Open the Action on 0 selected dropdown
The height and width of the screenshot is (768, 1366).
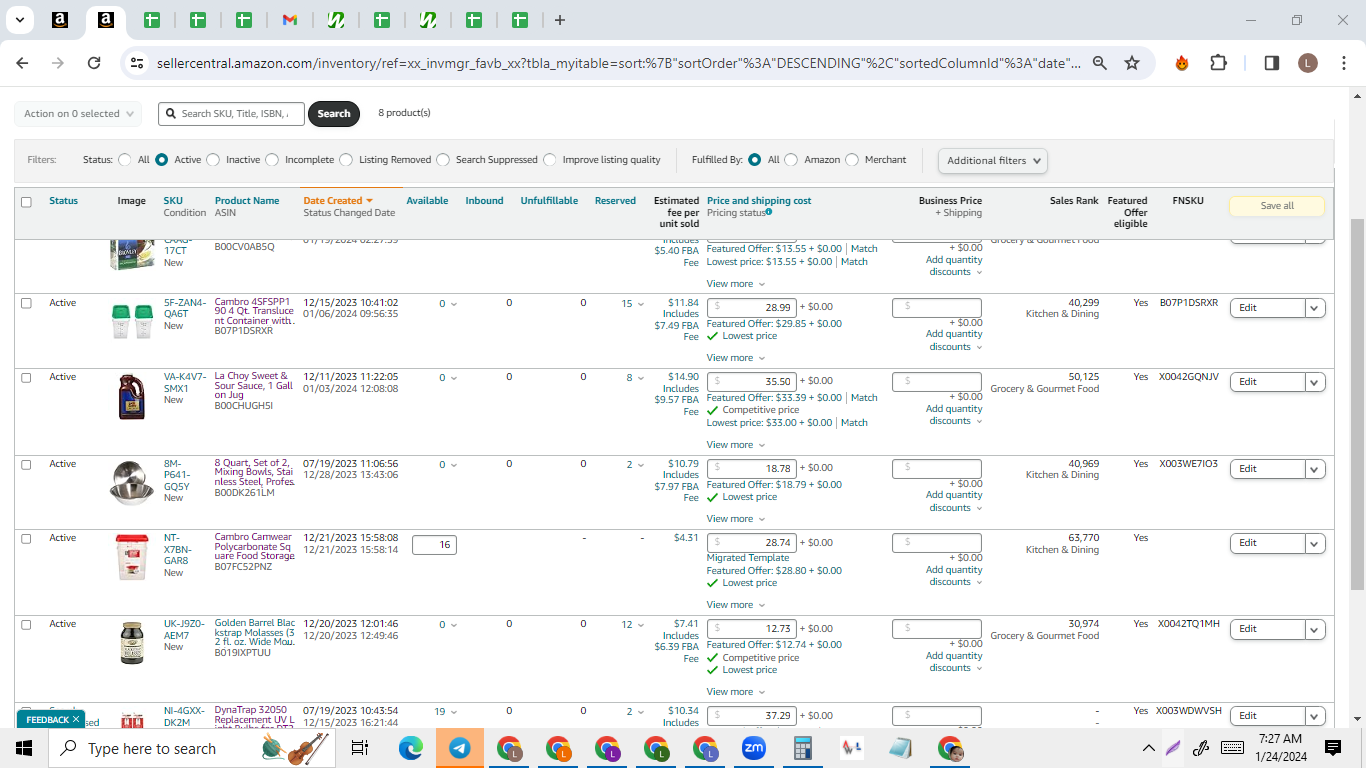click(78, 114)
